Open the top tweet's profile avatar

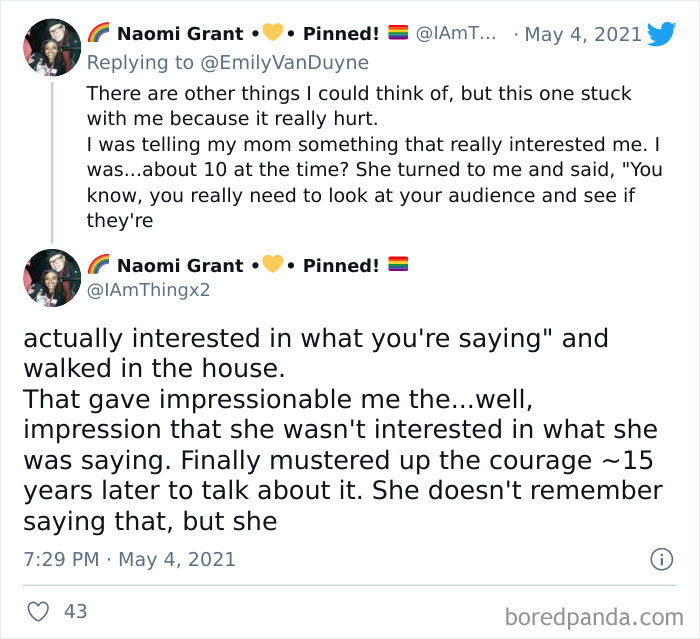click(x=51, y=47)
